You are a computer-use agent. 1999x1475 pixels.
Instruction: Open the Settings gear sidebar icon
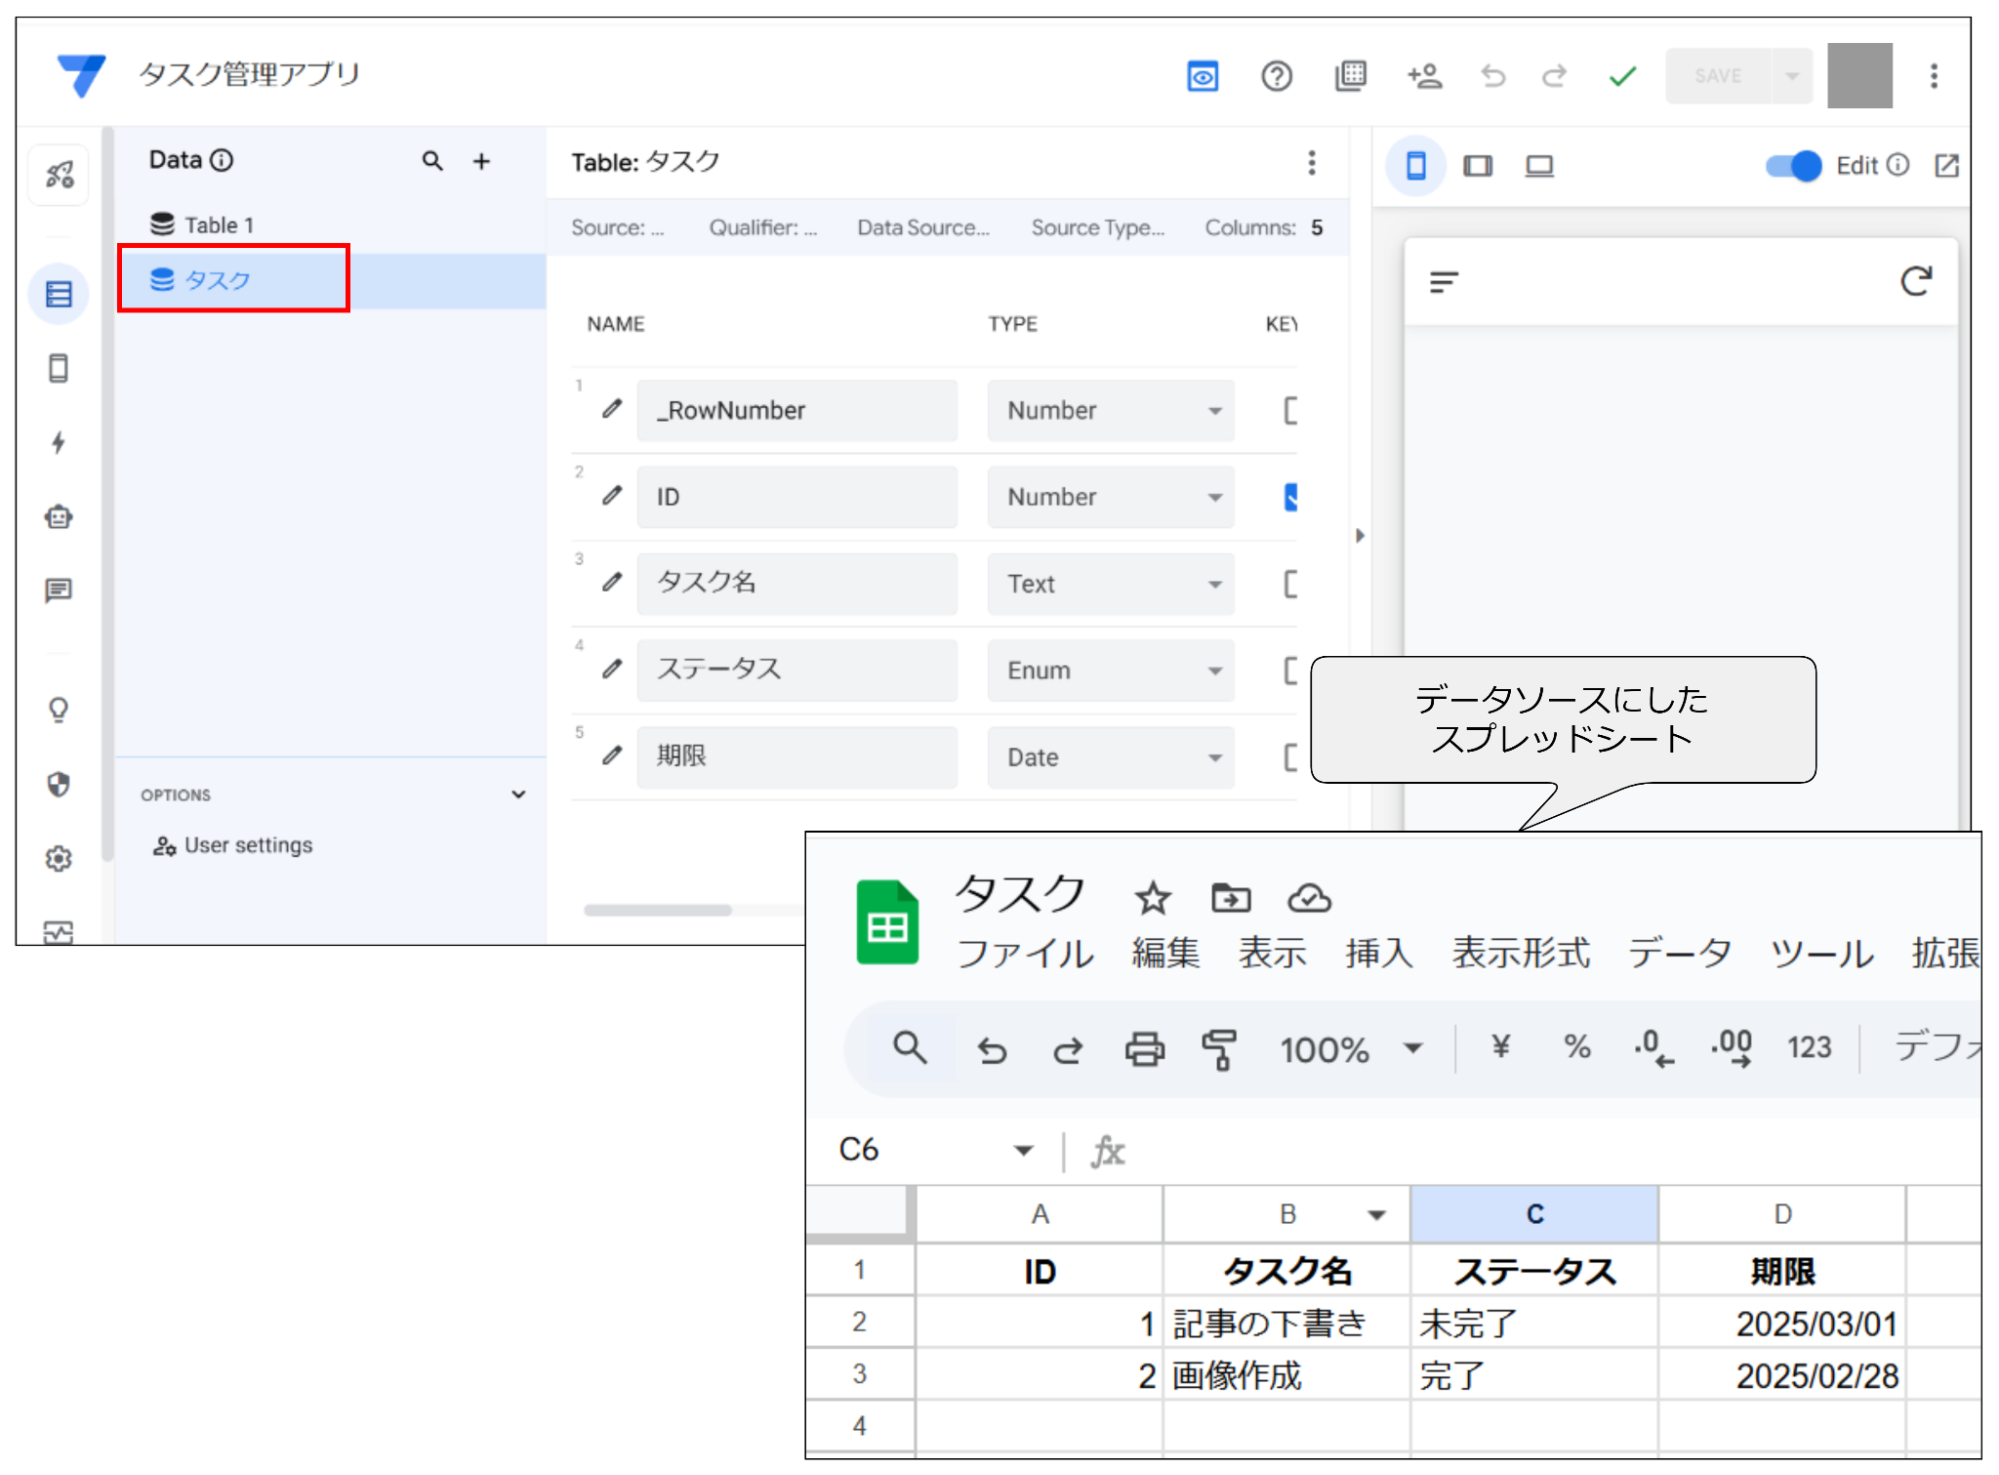tap(59, 858)
